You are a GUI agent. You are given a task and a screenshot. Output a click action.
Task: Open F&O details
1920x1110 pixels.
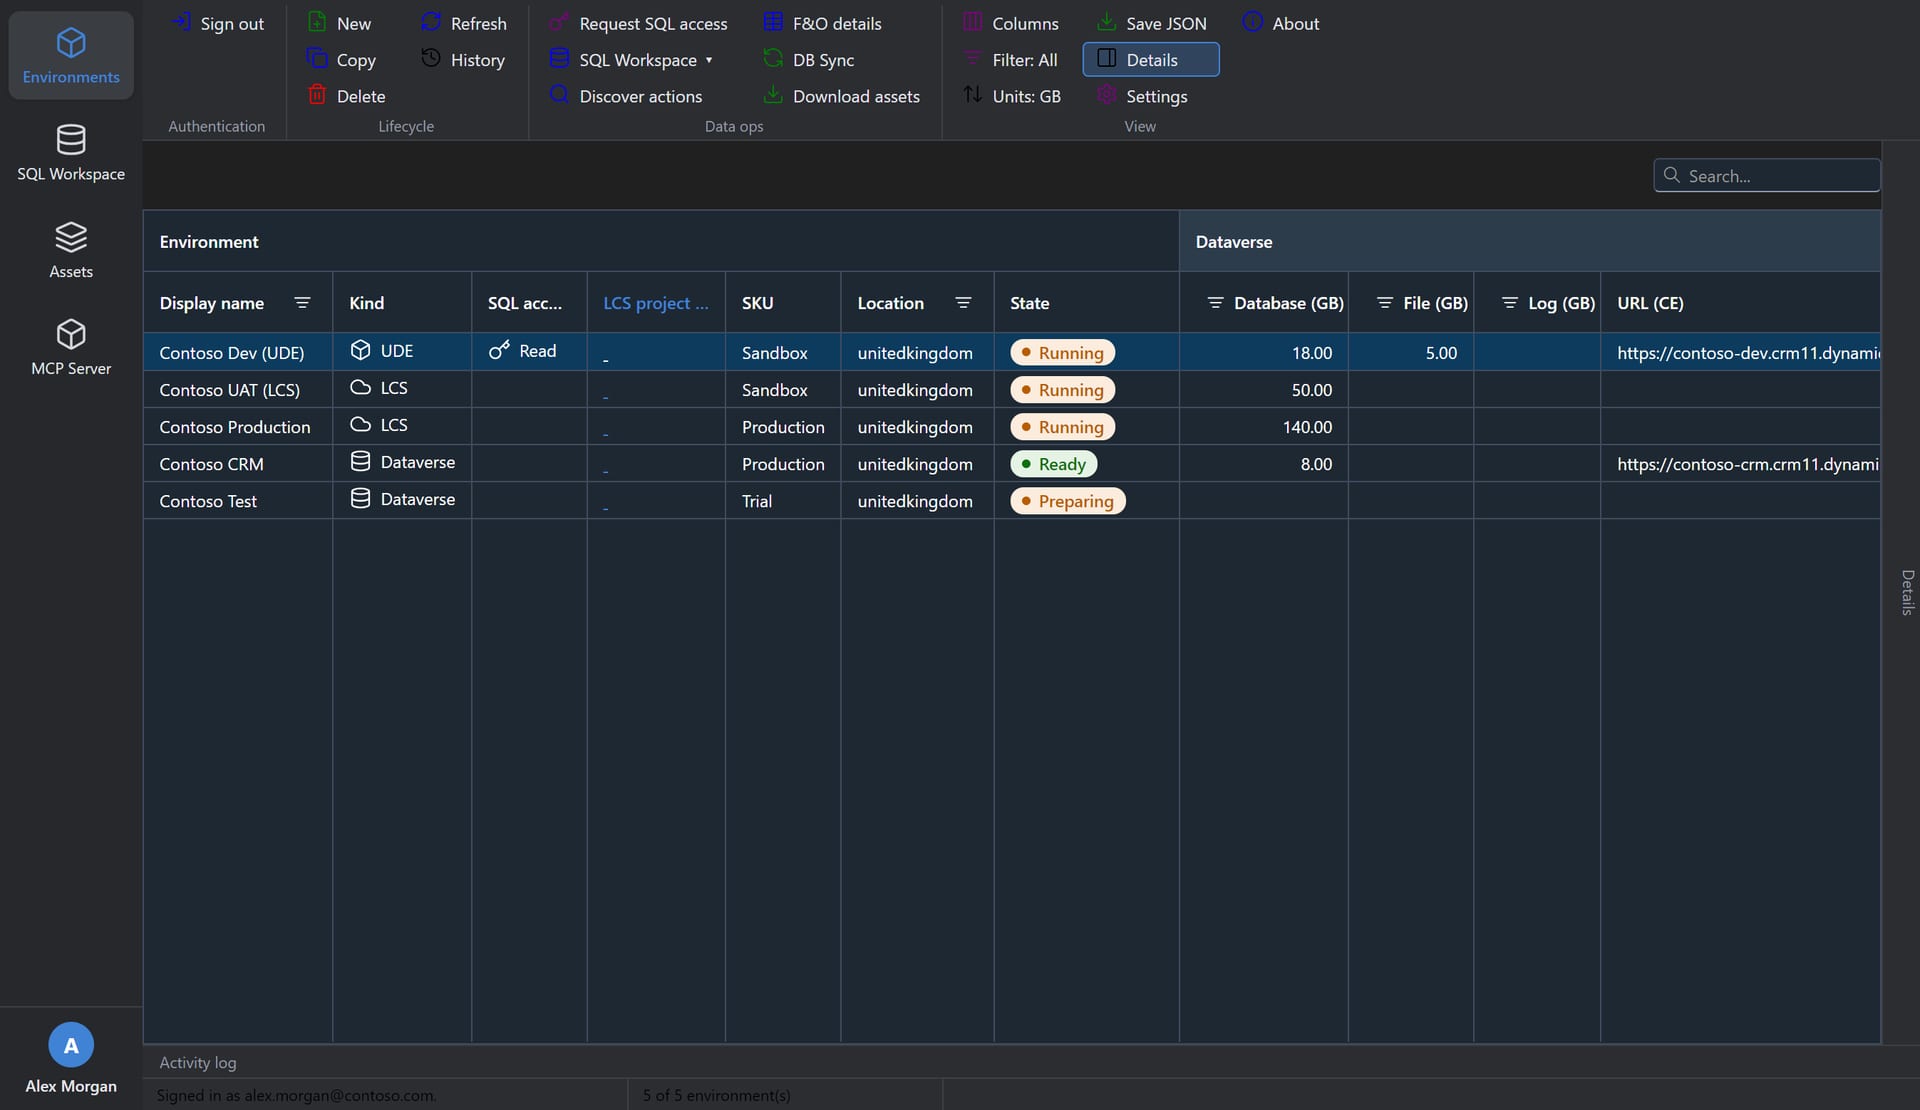[x=823, y=23]
